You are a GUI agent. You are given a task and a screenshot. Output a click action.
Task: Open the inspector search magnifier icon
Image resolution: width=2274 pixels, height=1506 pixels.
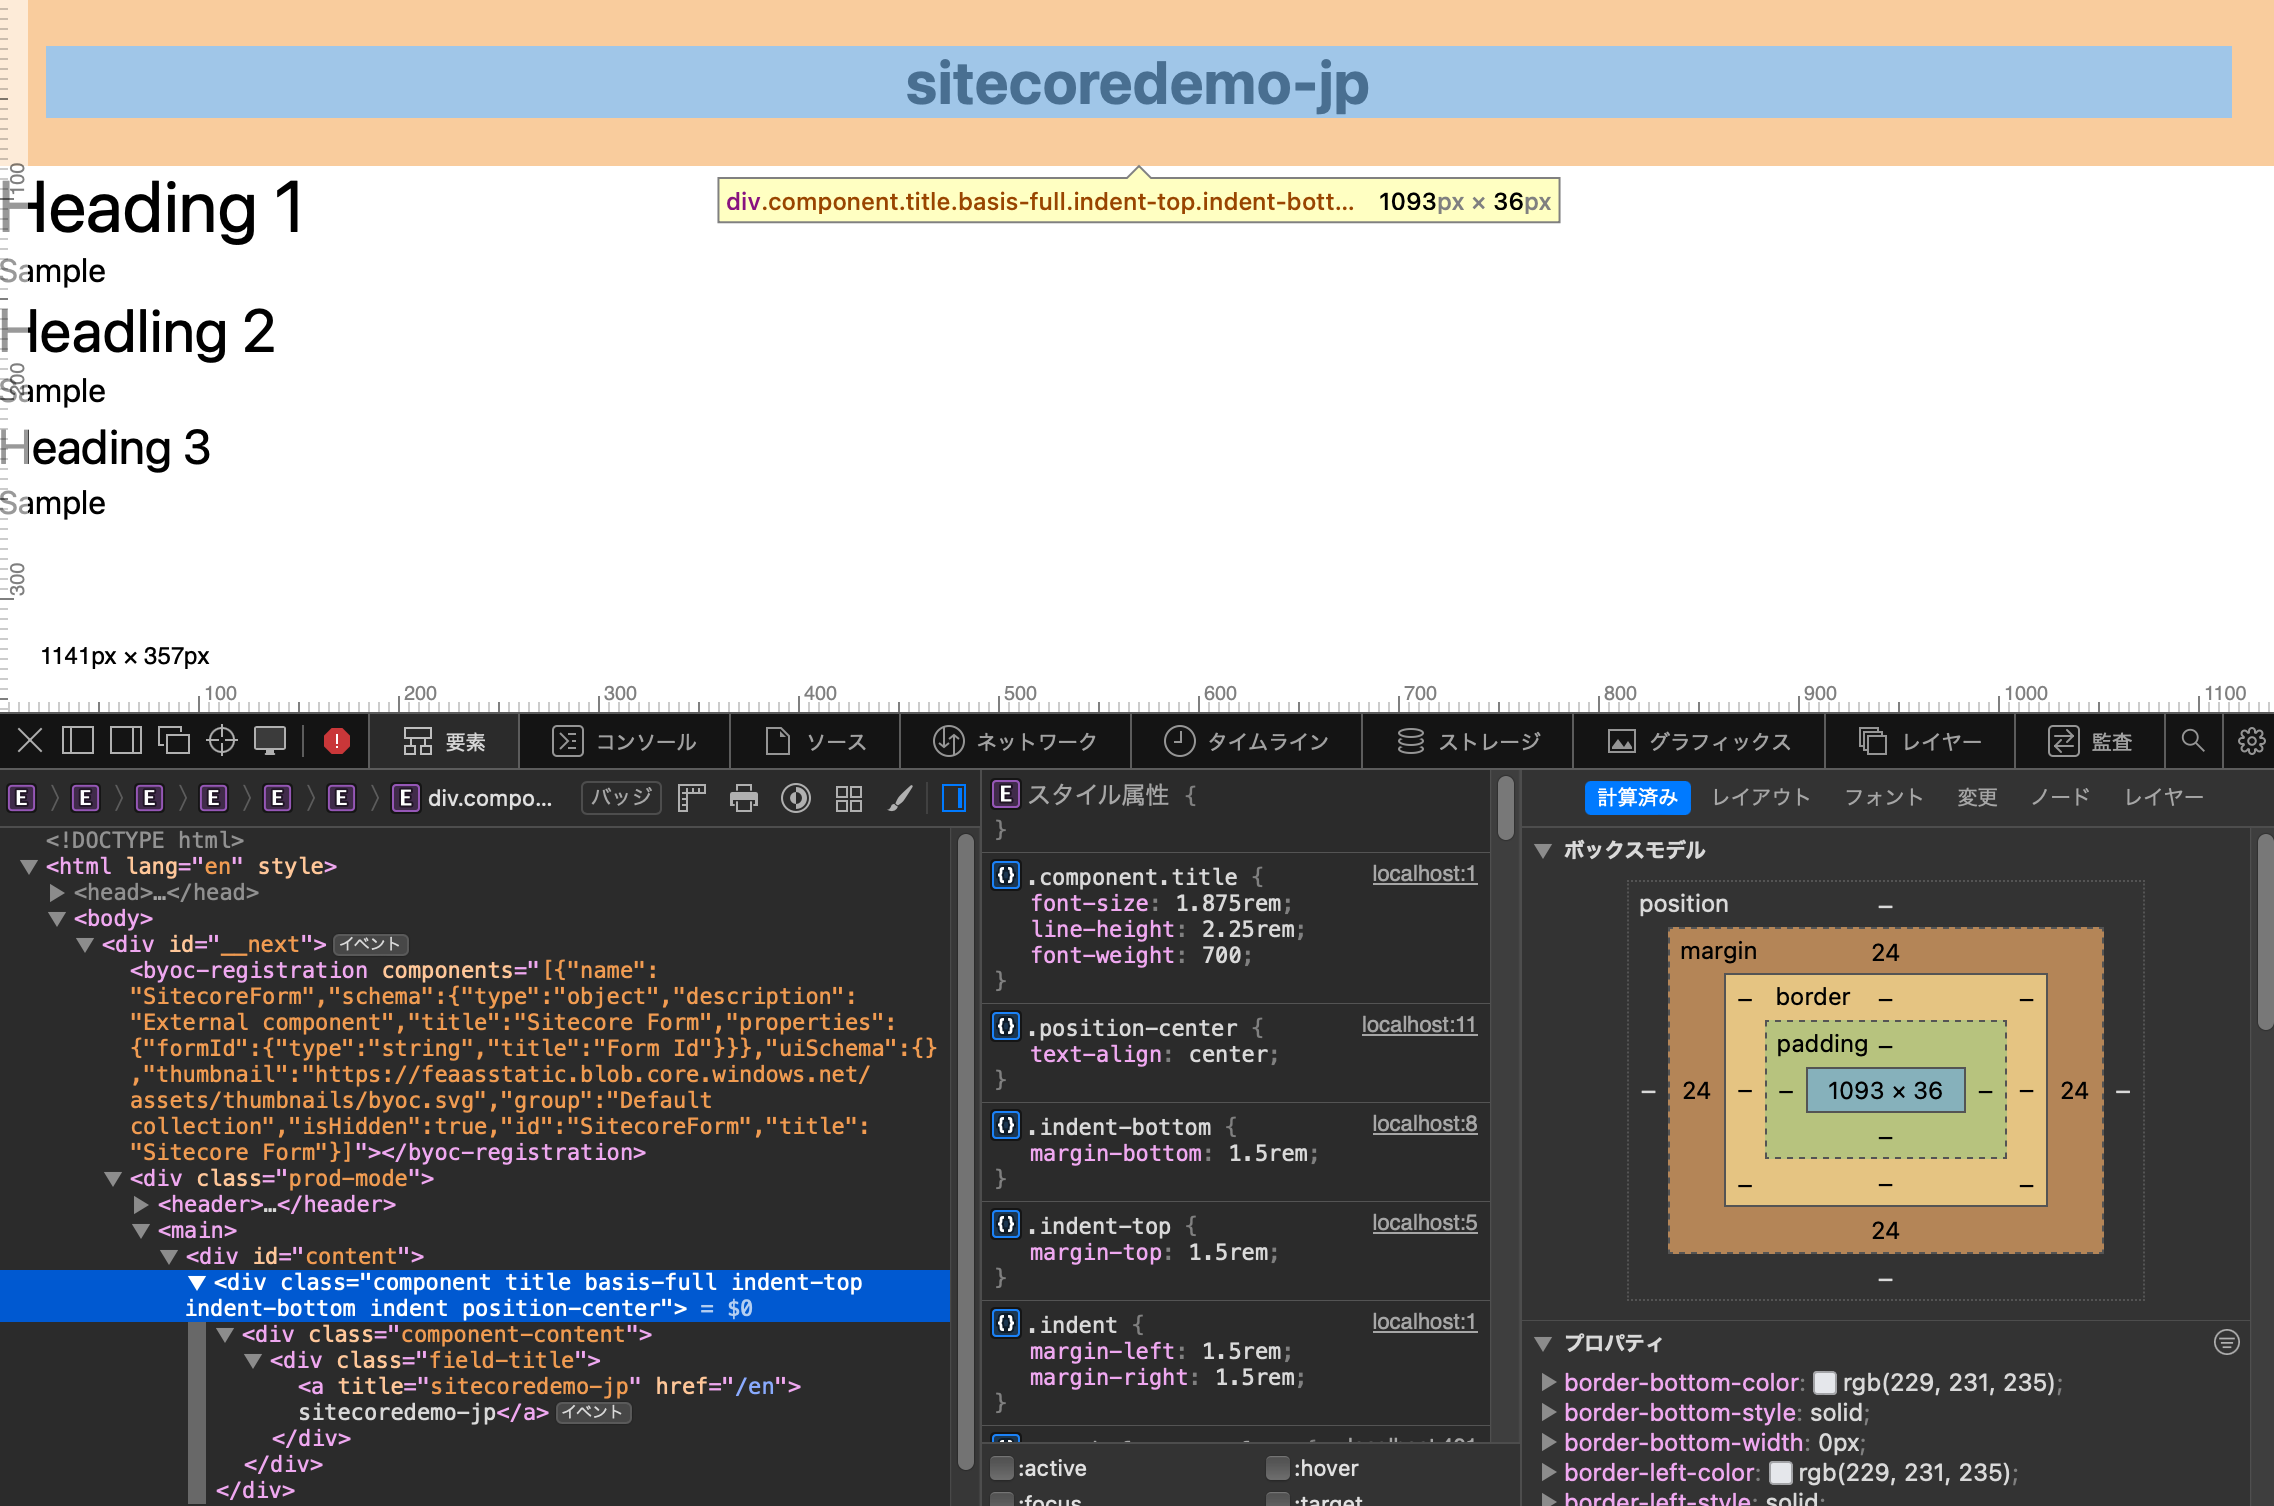coord(2193,741)
